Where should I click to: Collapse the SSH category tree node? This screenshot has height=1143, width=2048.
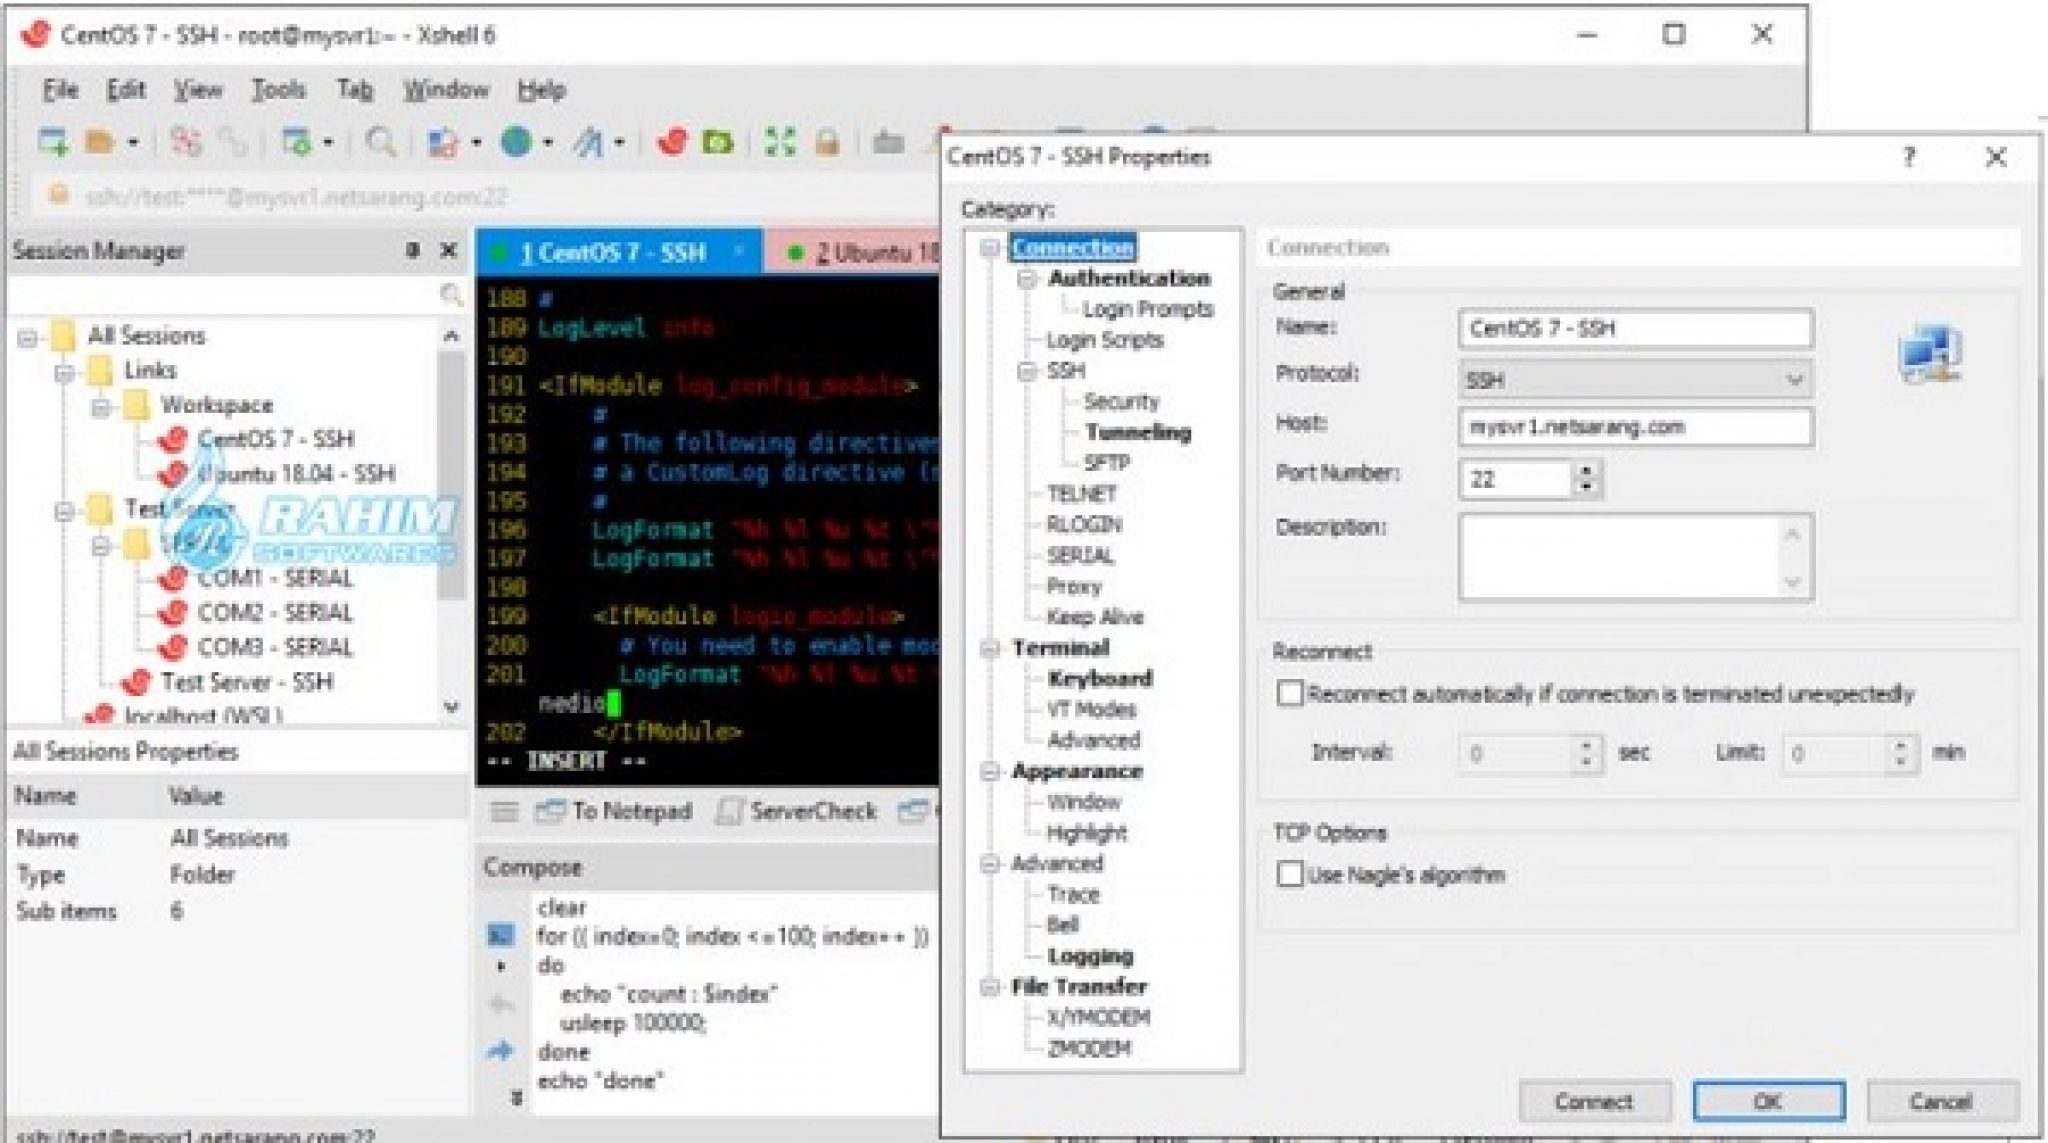[1028, 370]
